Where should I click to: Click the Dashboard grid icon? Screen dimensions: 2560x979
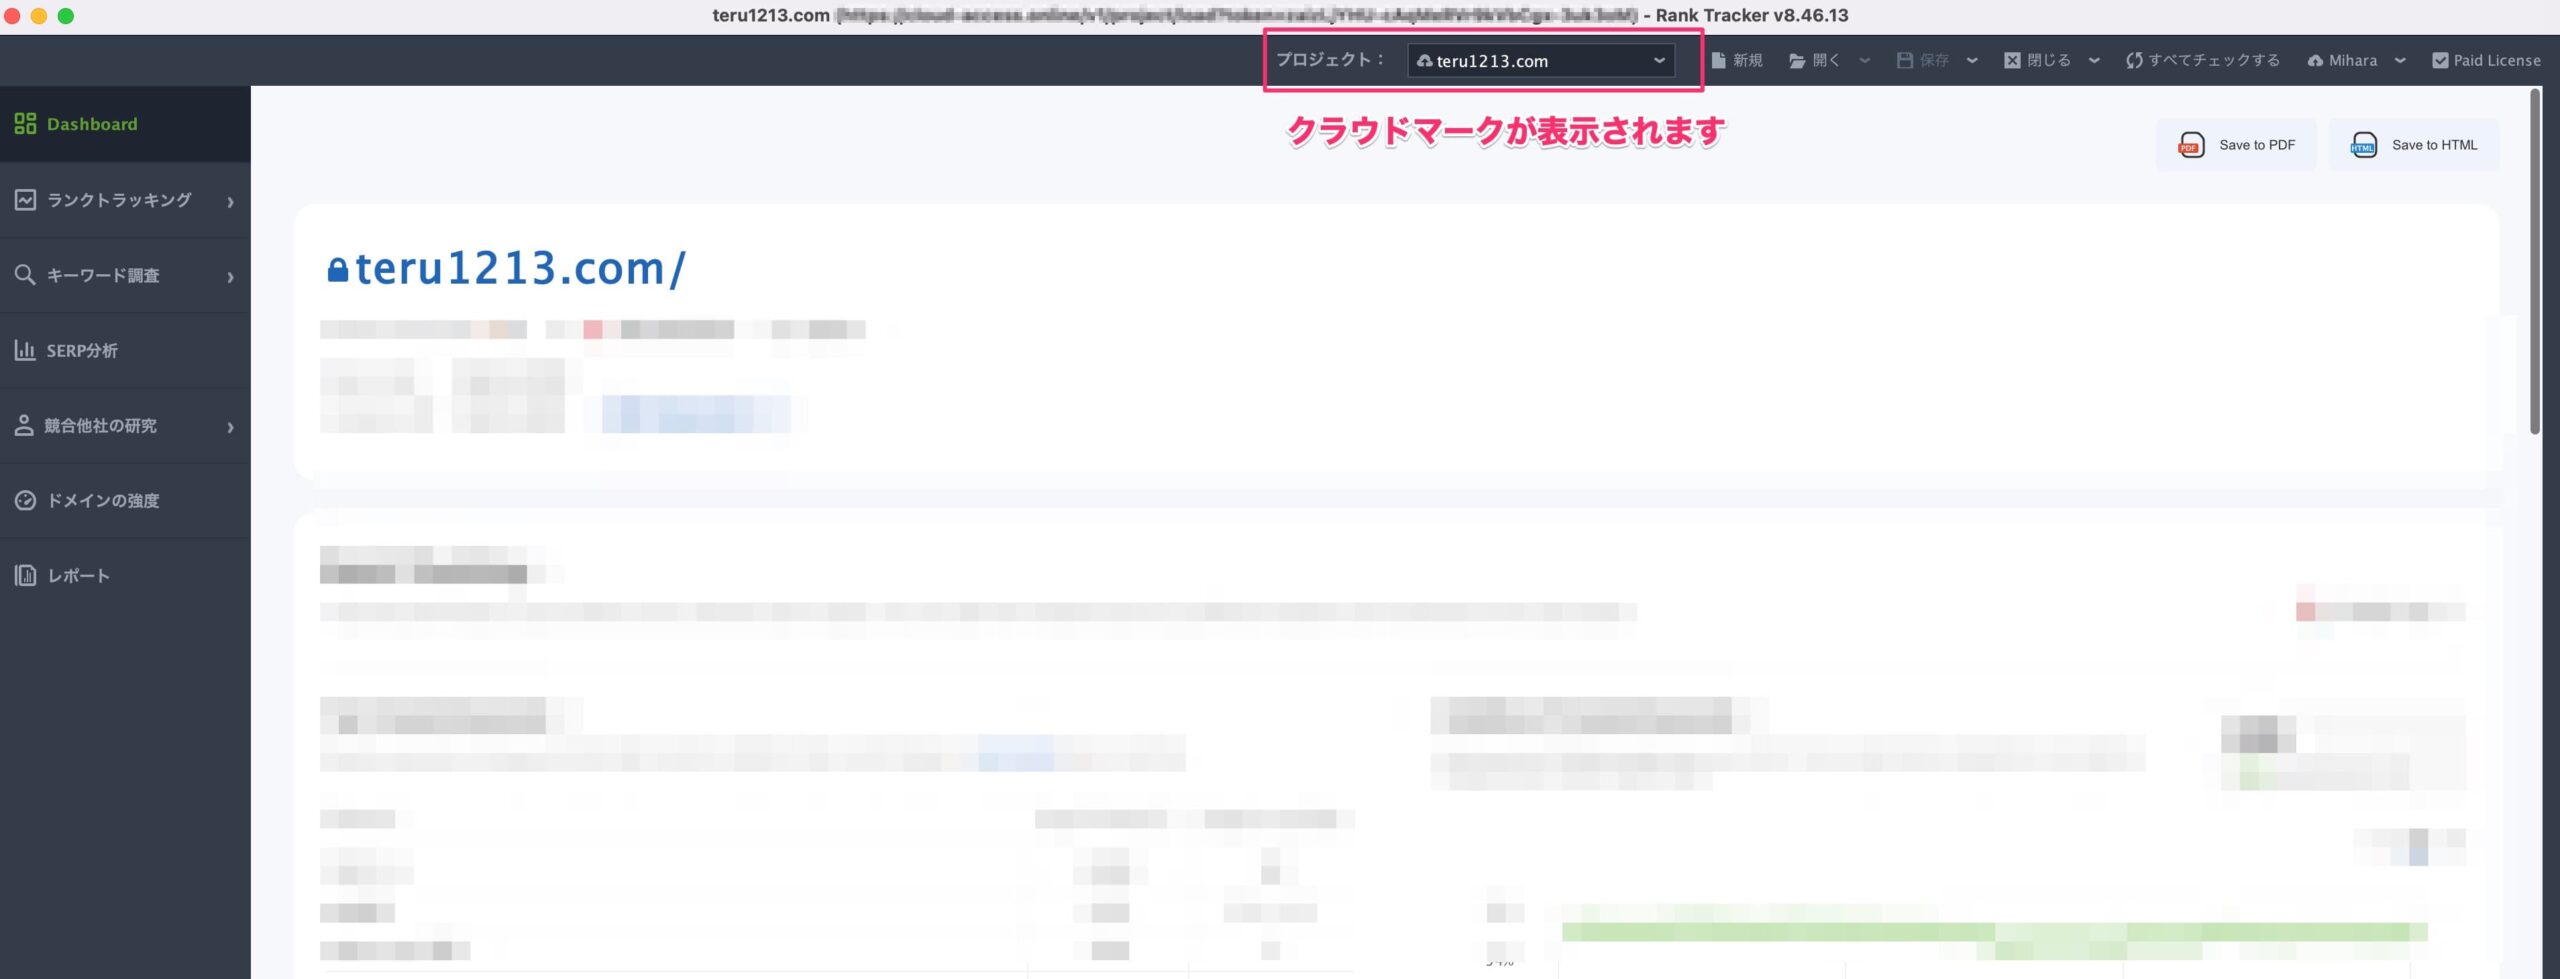coord(25,124)
